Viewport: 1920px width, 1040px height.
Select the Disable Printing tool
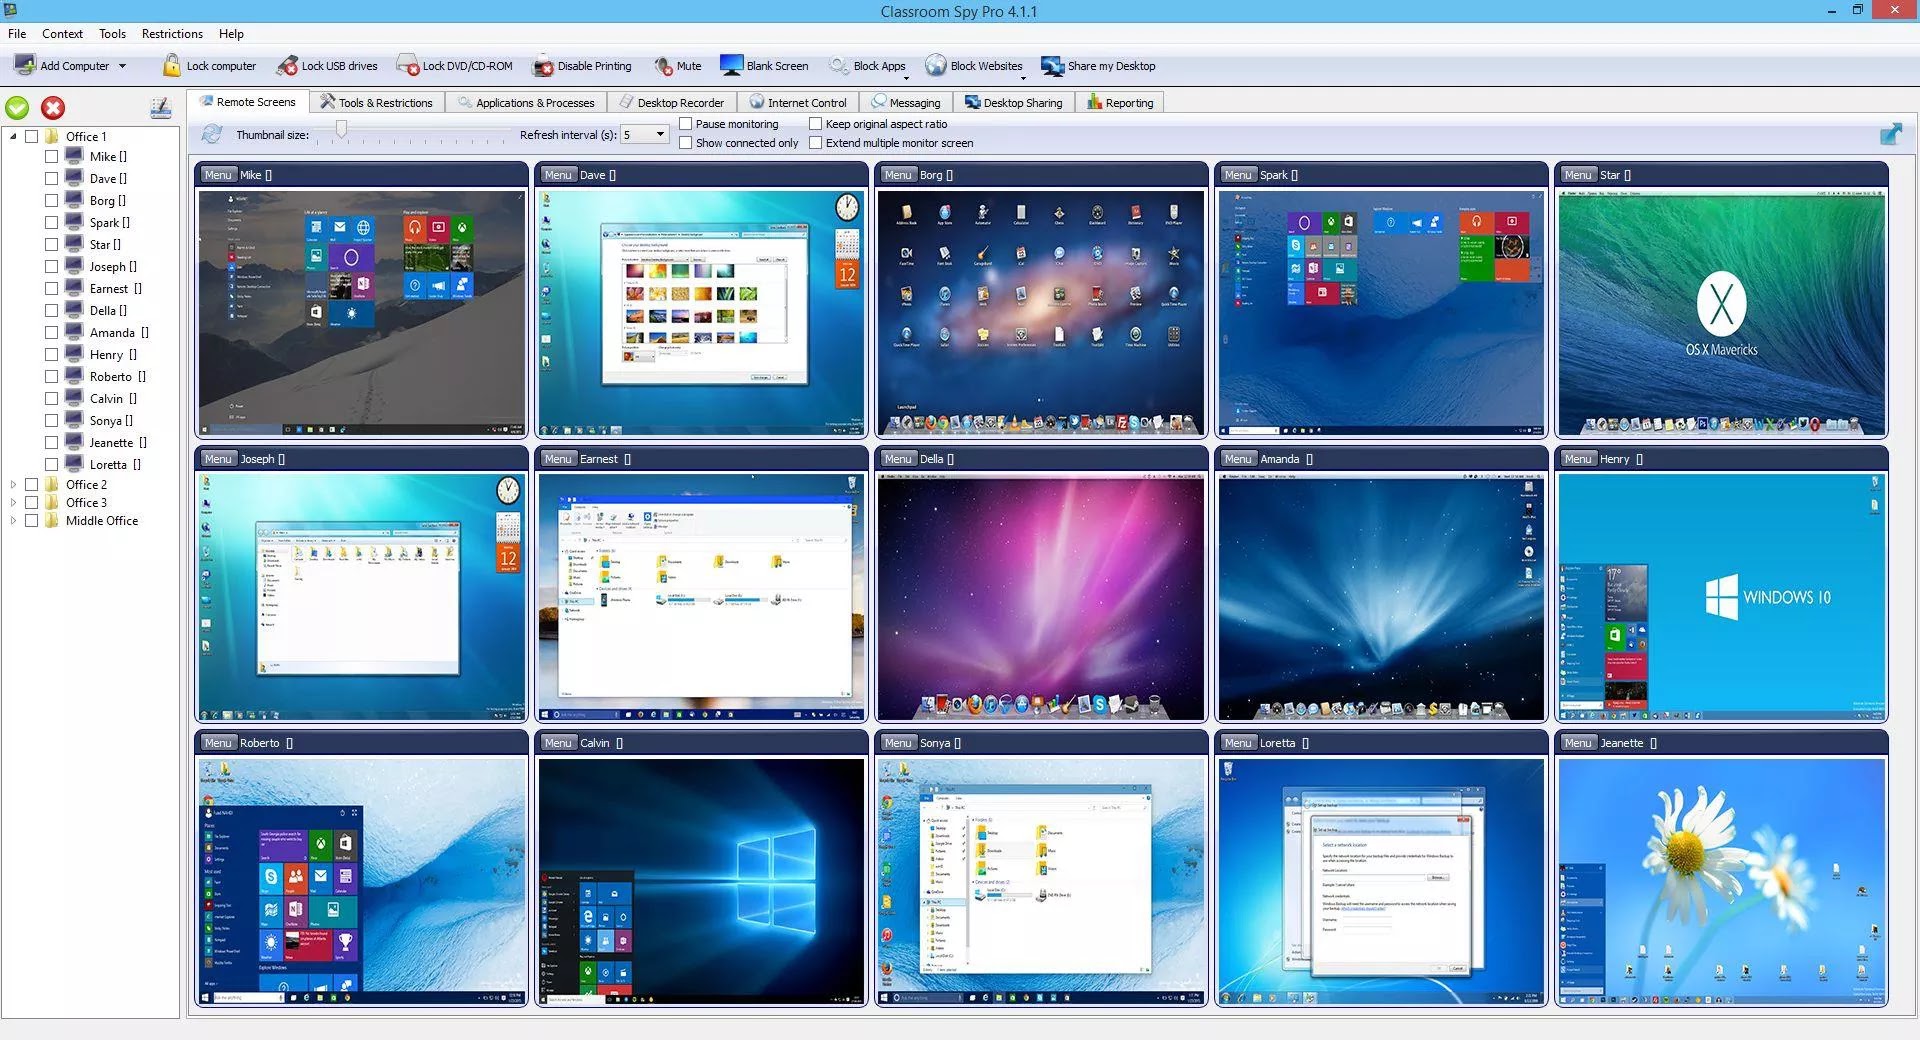click(x=583, y=65)
